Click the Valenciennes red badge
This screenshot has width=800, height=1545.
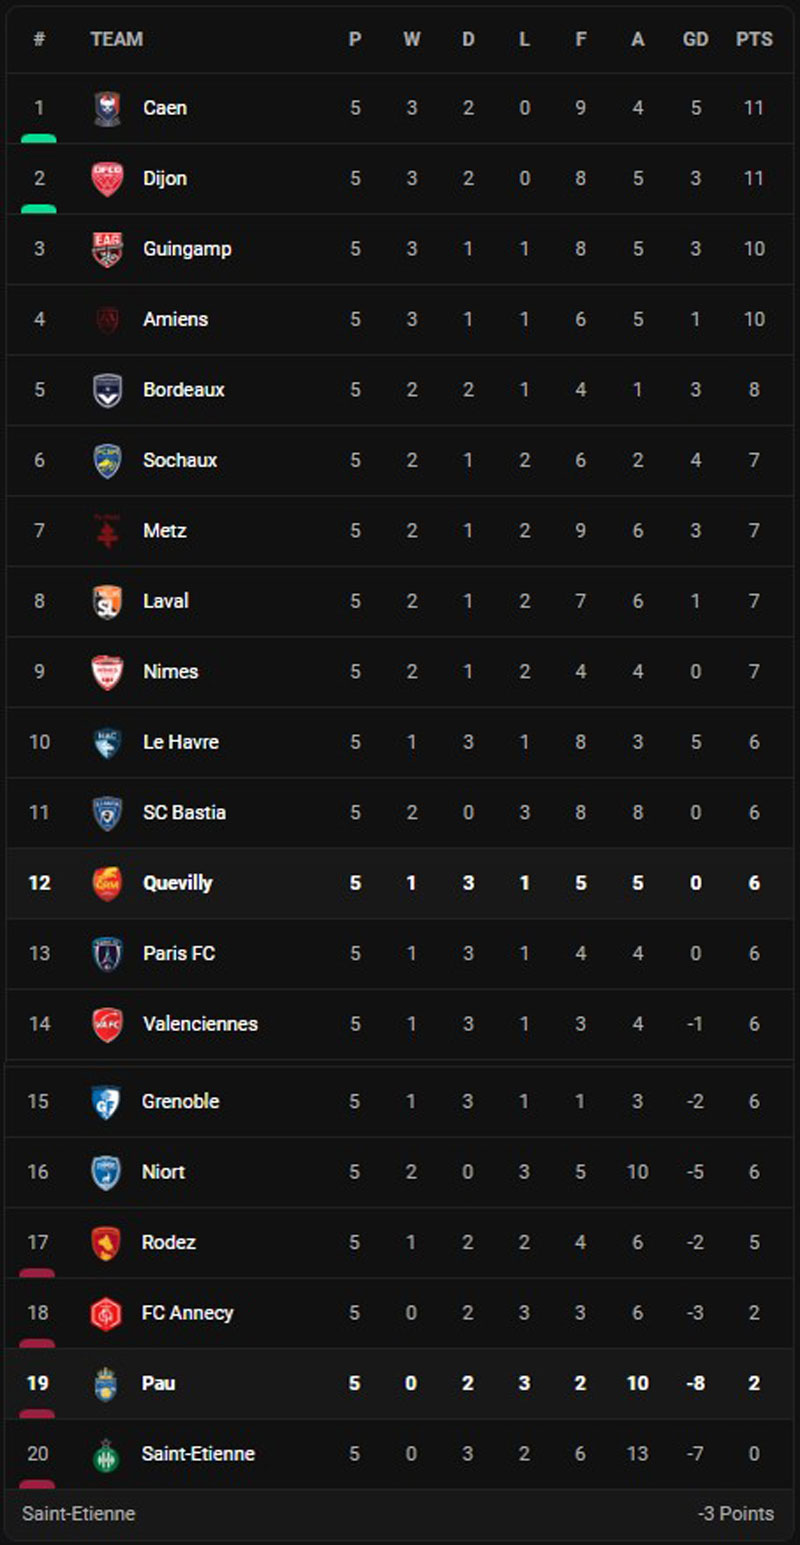pyautogui.click(x=107, y=1025)
